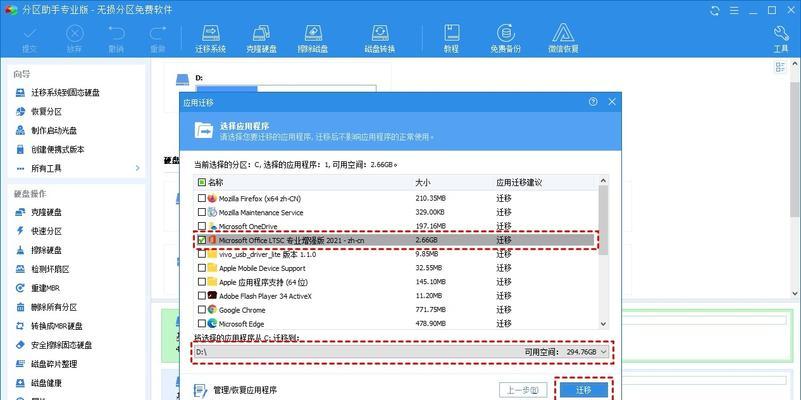Click the 重做 (redo) toolbar icon
The height and width of the screenshot is (400, 801).
pos(158,39)
